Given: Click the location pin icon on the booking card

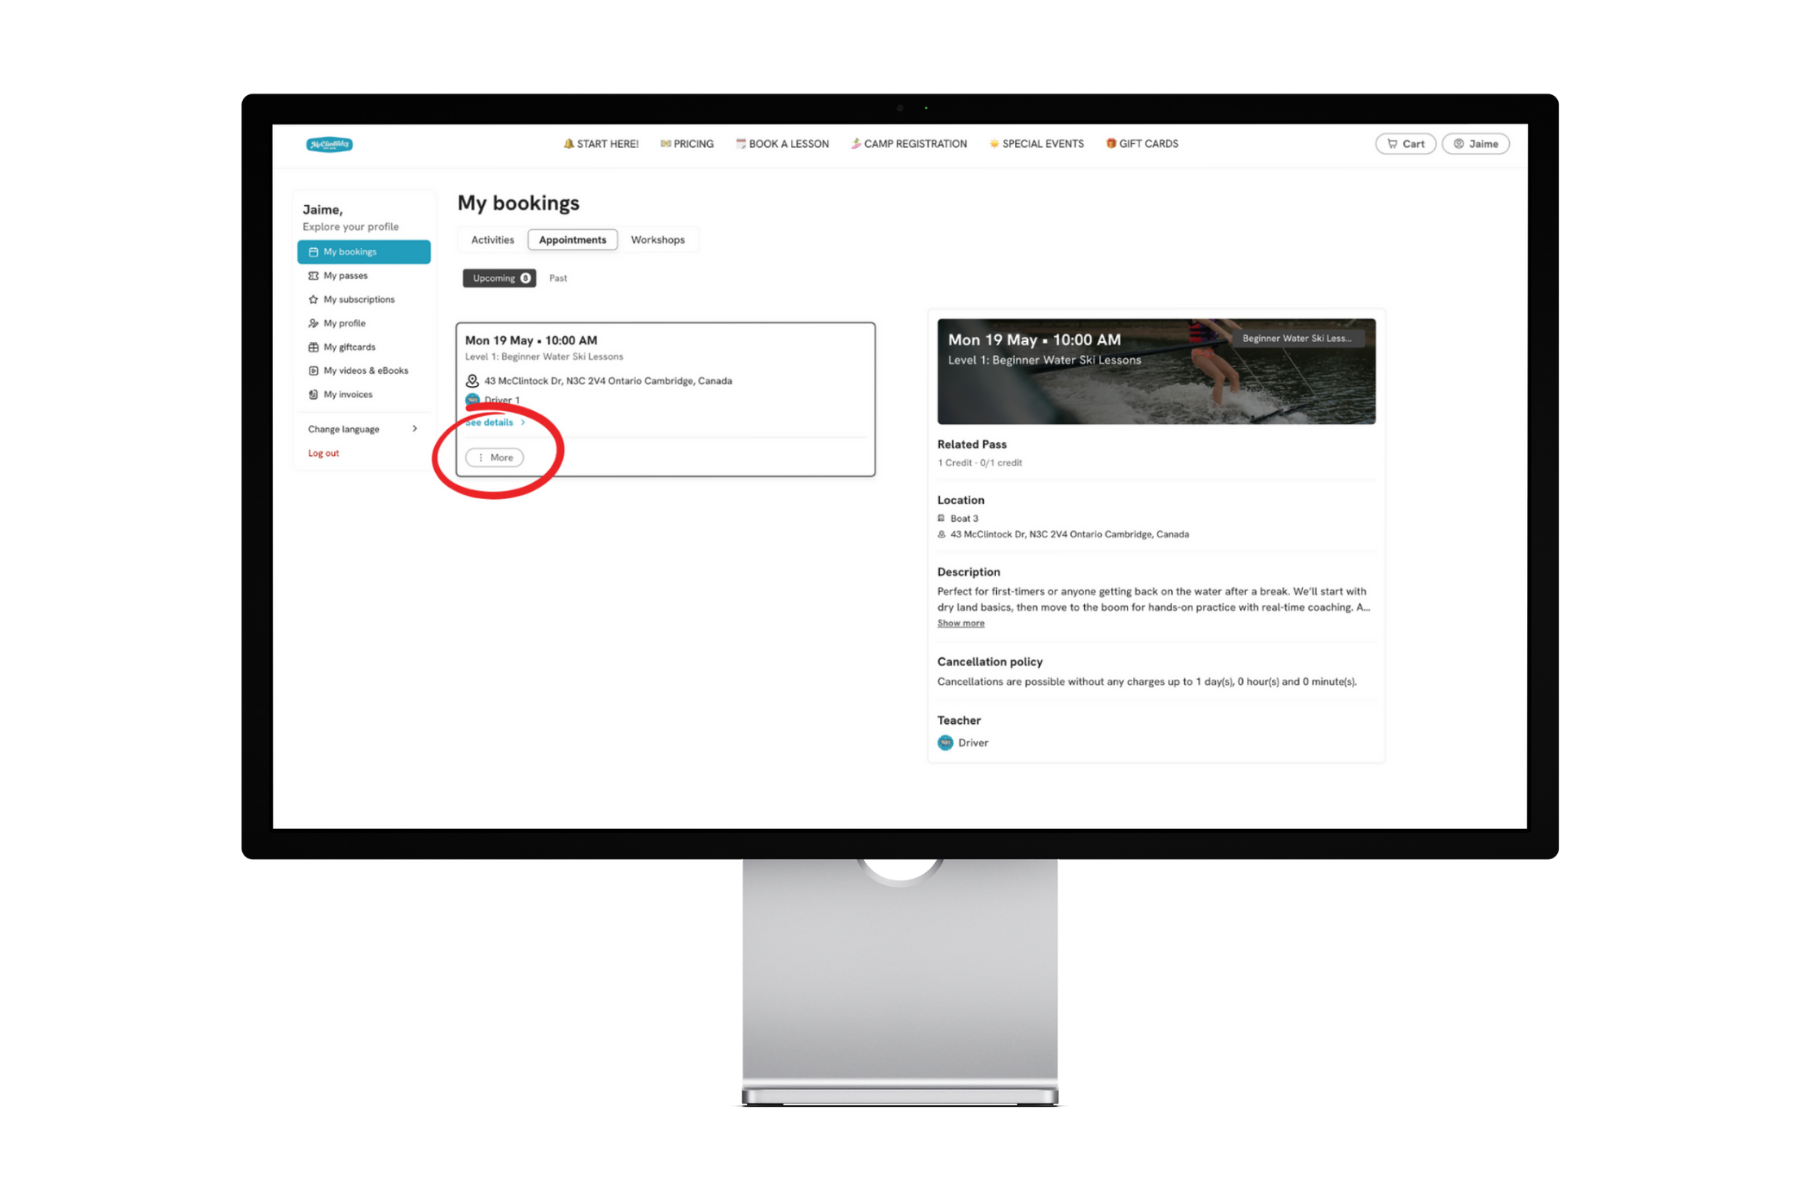Looking at the screenshot, I should click(x=472, y=381).
